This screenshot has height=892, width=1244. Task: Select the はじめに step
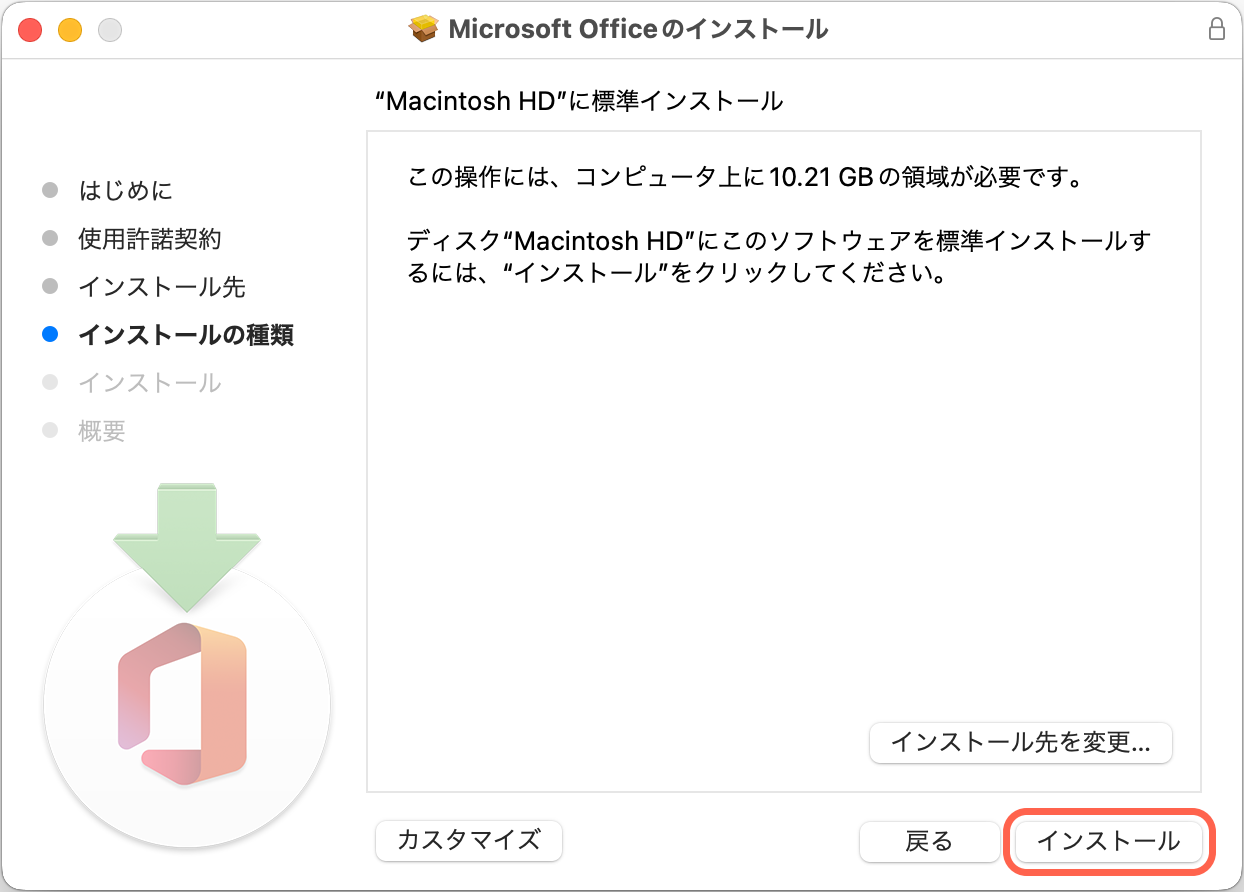point(126,190)
